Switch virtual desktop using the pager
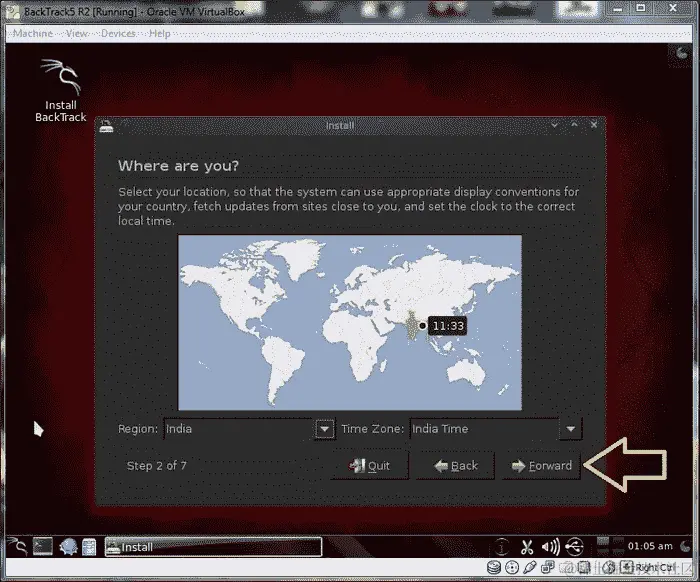The width and height of the screenshot is (700, 582). 610,546
